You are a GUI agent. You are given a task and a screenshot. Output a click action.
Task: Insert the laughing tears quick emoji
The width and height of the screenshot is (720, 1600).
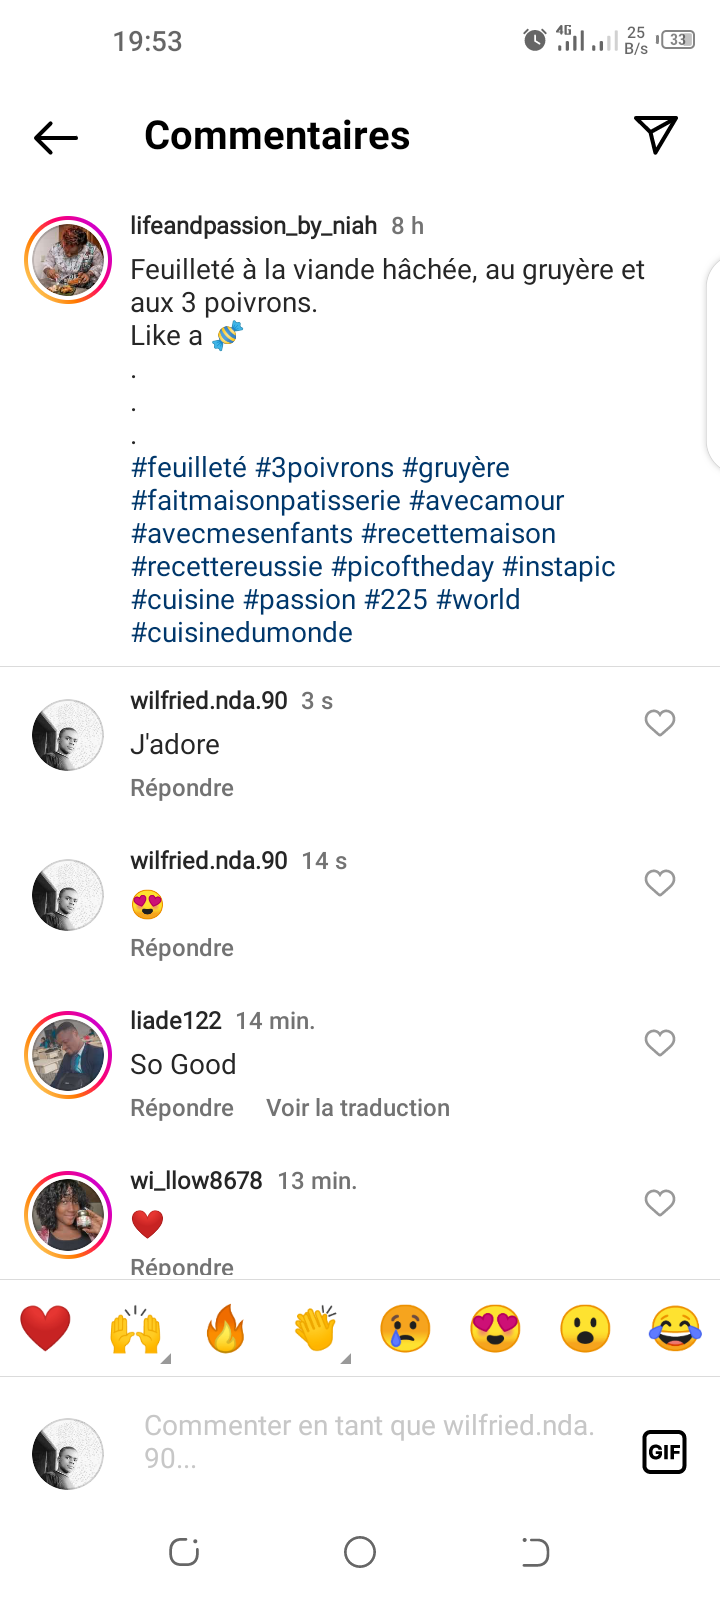(x=675, y=1329)
